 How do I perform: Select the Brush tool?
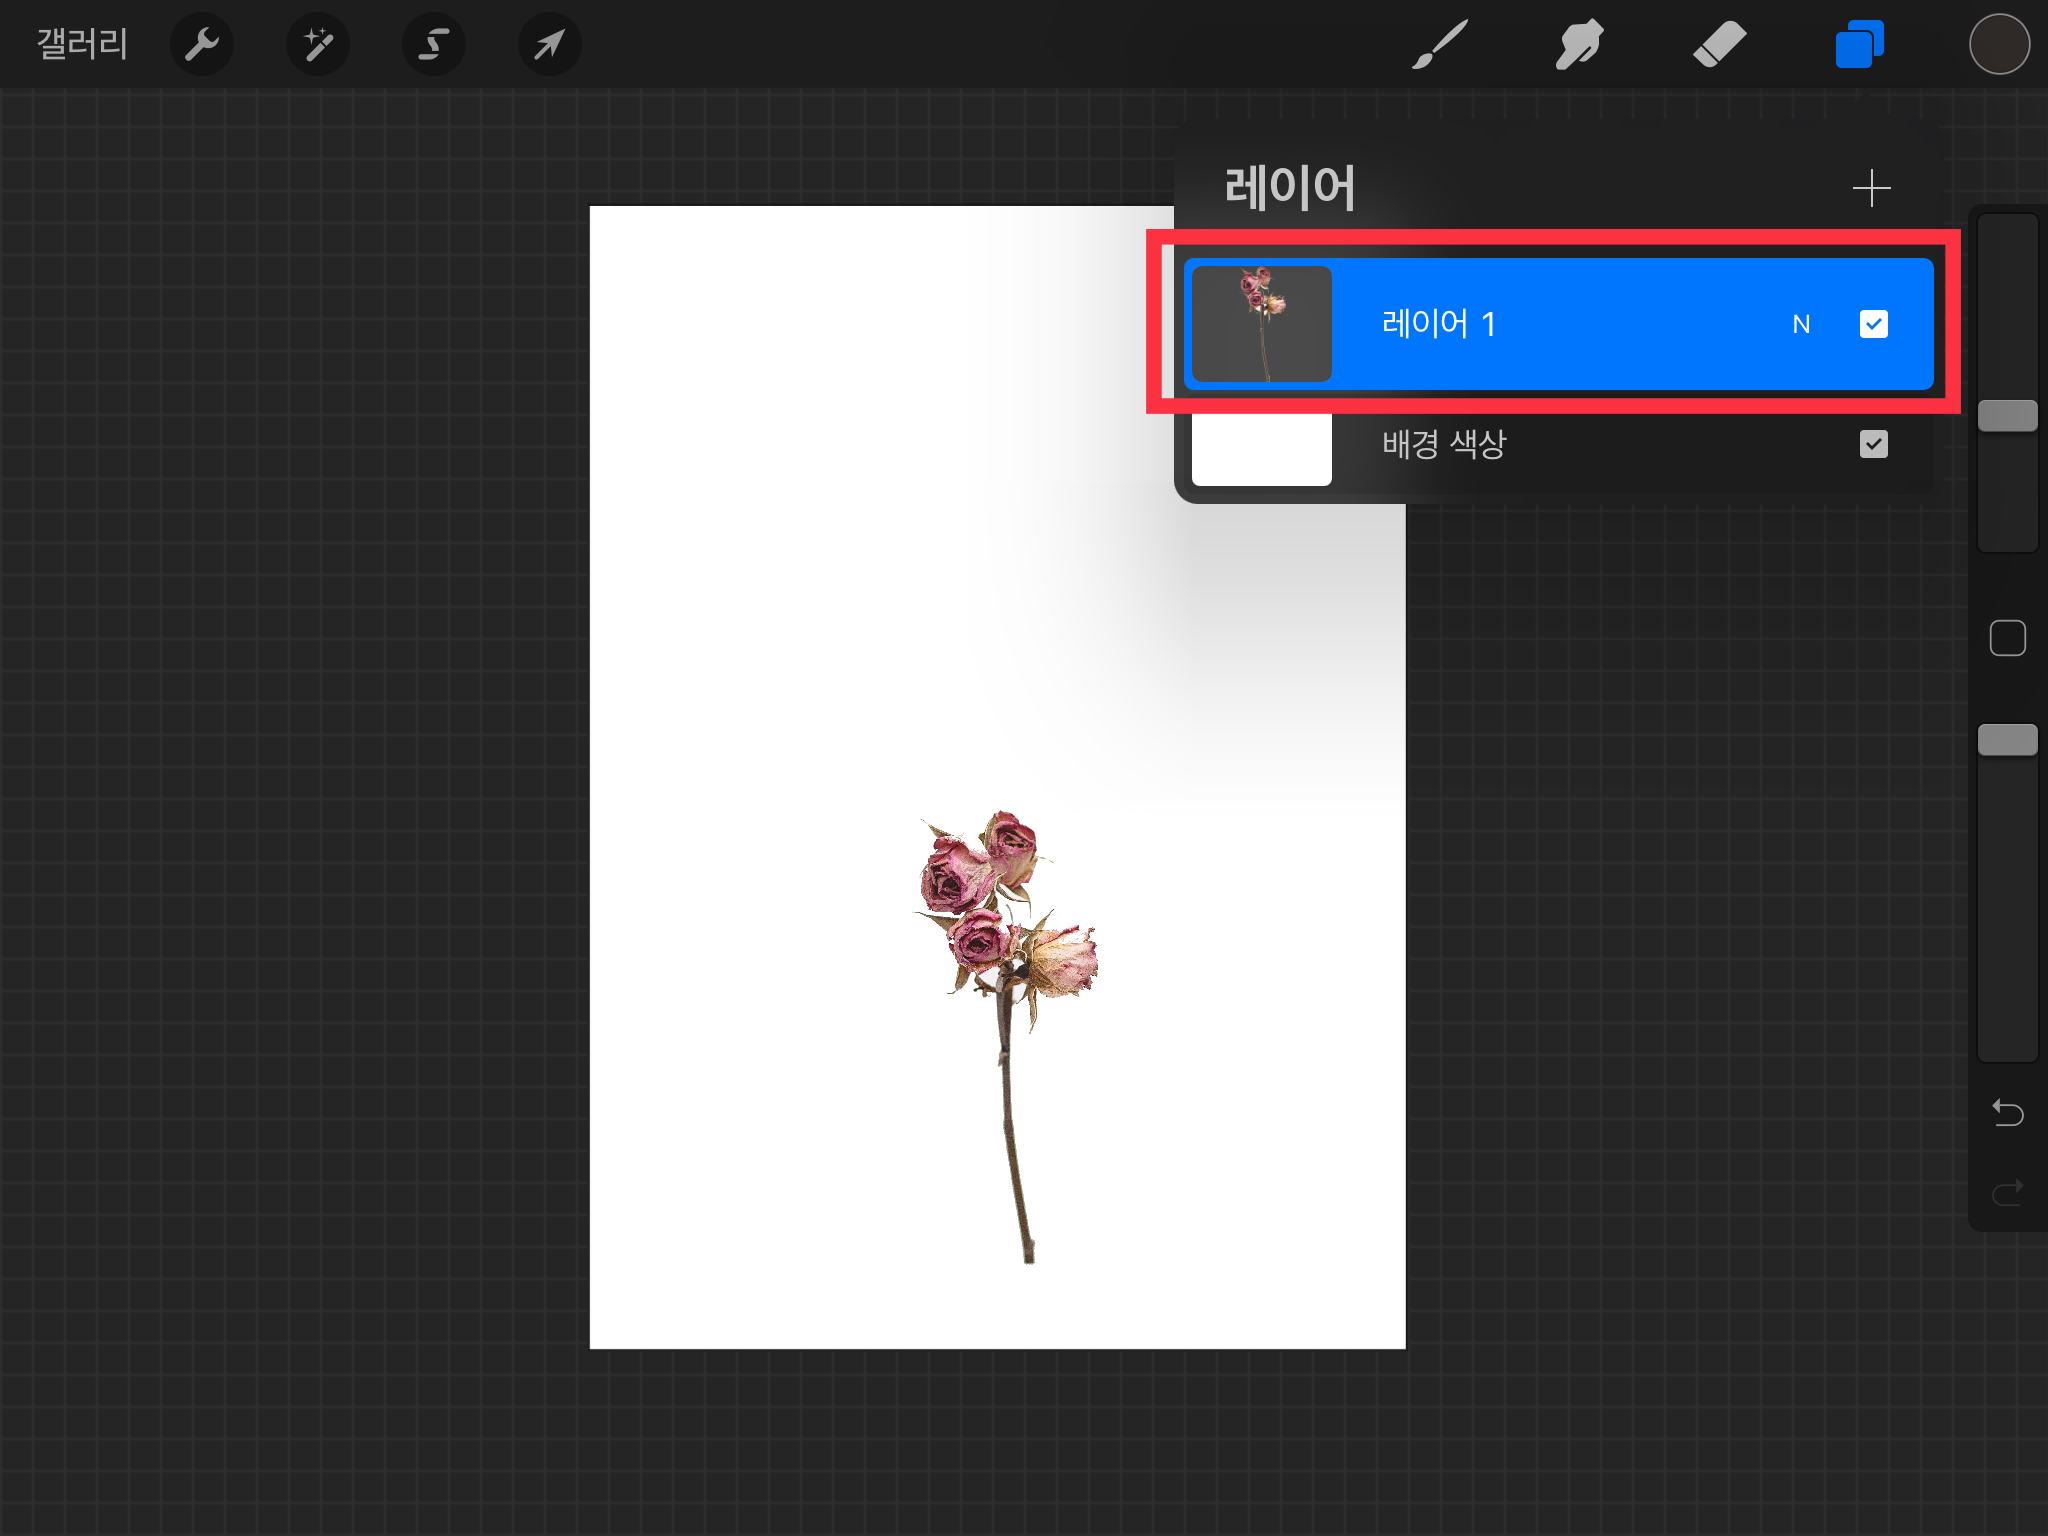(x=1440, y=44)
